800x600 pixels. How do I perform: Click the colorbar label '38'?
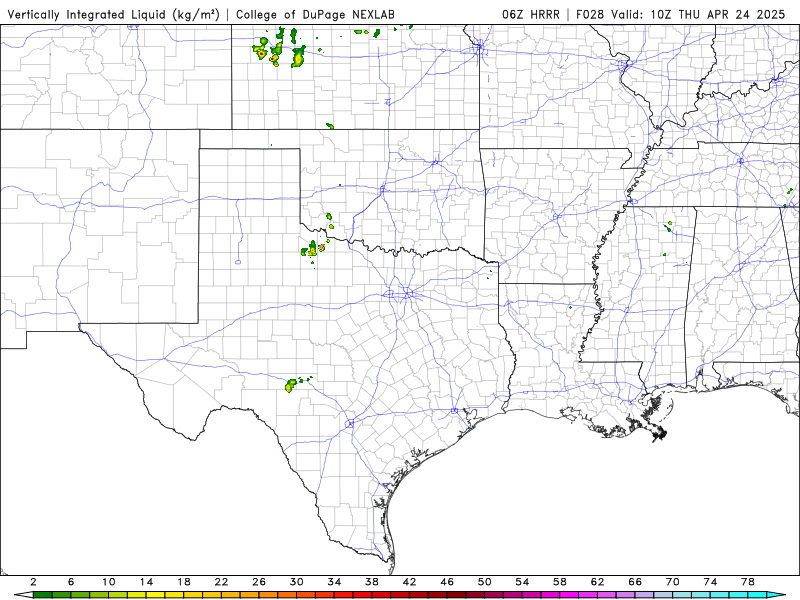point(371,582)
